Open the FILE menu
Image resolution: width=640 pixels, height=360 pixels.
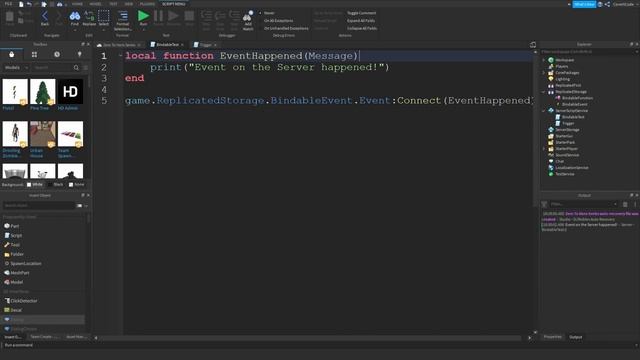8,4
